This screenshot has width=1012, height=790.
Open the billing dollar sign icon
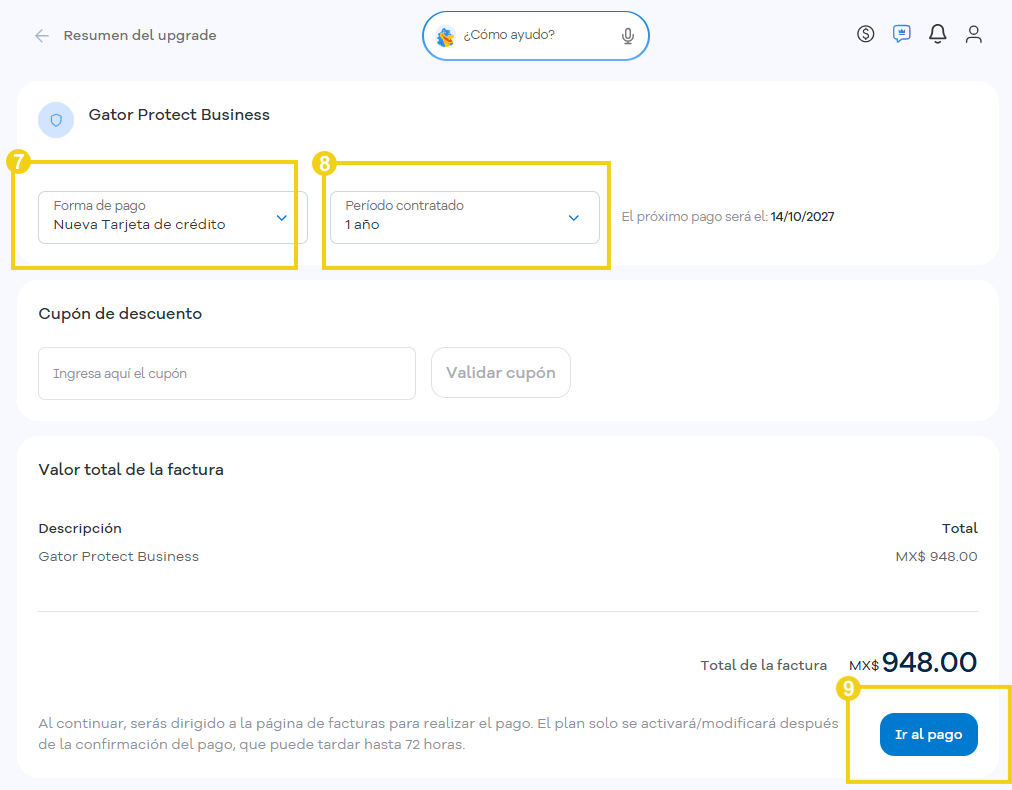(865, 34)
